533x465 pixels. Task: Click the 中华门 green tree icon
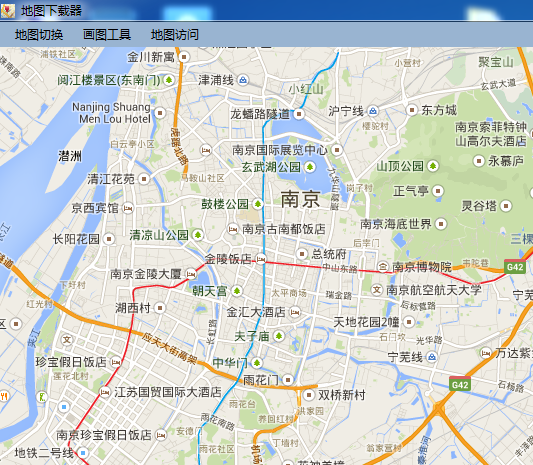[x=257, y=363]
